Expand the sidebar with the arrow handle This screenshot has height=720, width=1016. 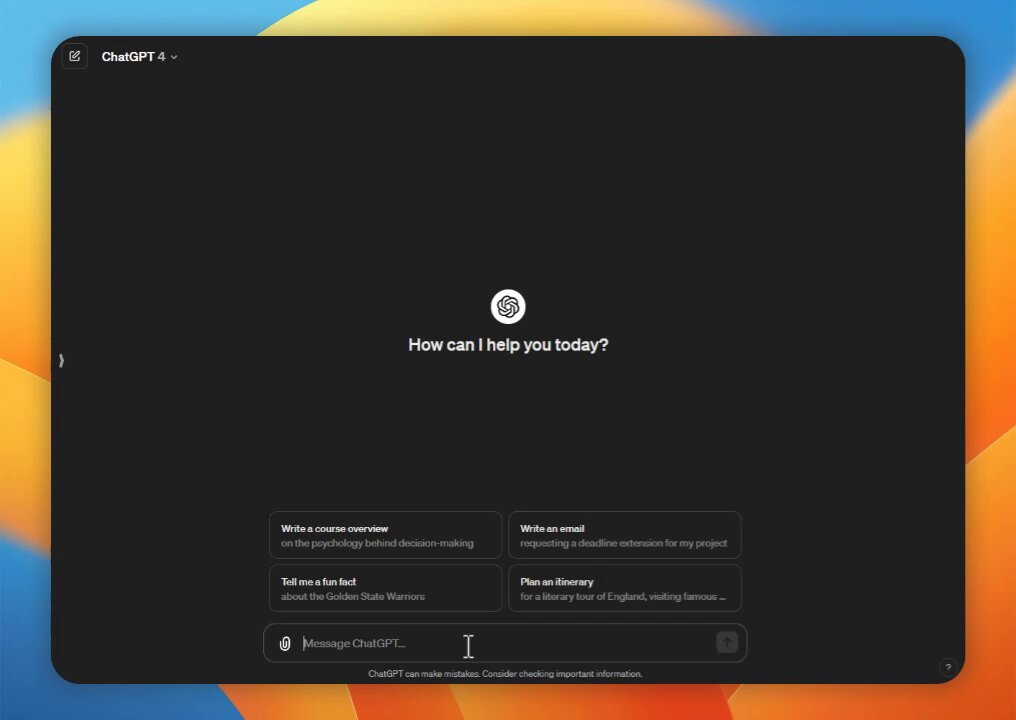(61, 360)
